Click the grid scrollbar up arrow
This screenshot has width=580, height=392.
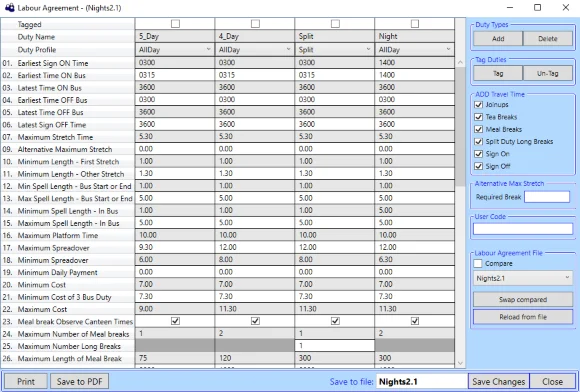click(460, 62)
